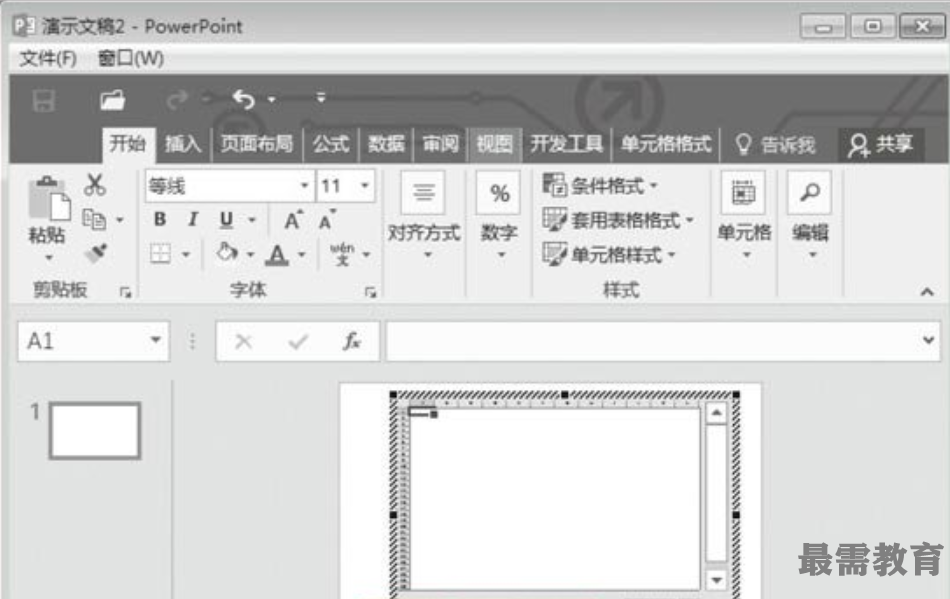
Task: Open file using the folder icon
Action: [x=112, y=100]
